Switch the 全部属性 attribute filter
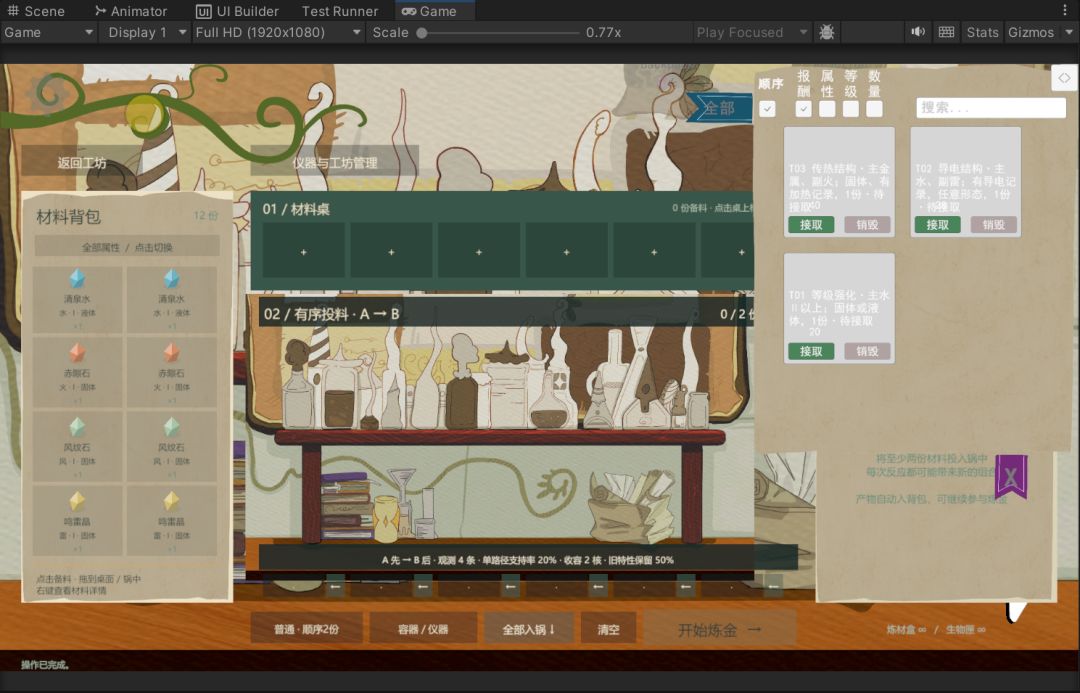1080x693 pixels. point(127,247)
